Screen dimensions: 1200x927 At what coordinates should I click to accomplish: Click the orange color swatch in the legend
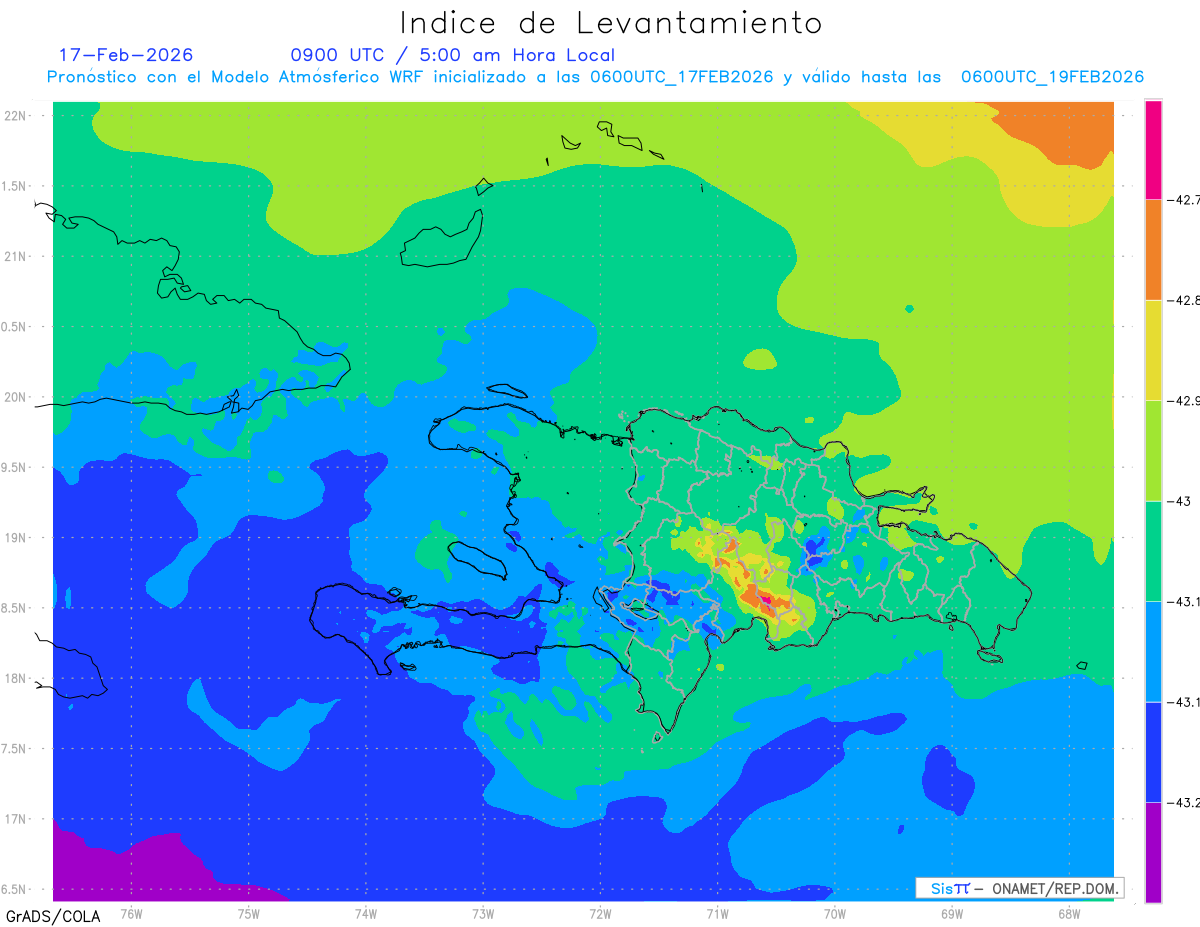click(1153, 250)
